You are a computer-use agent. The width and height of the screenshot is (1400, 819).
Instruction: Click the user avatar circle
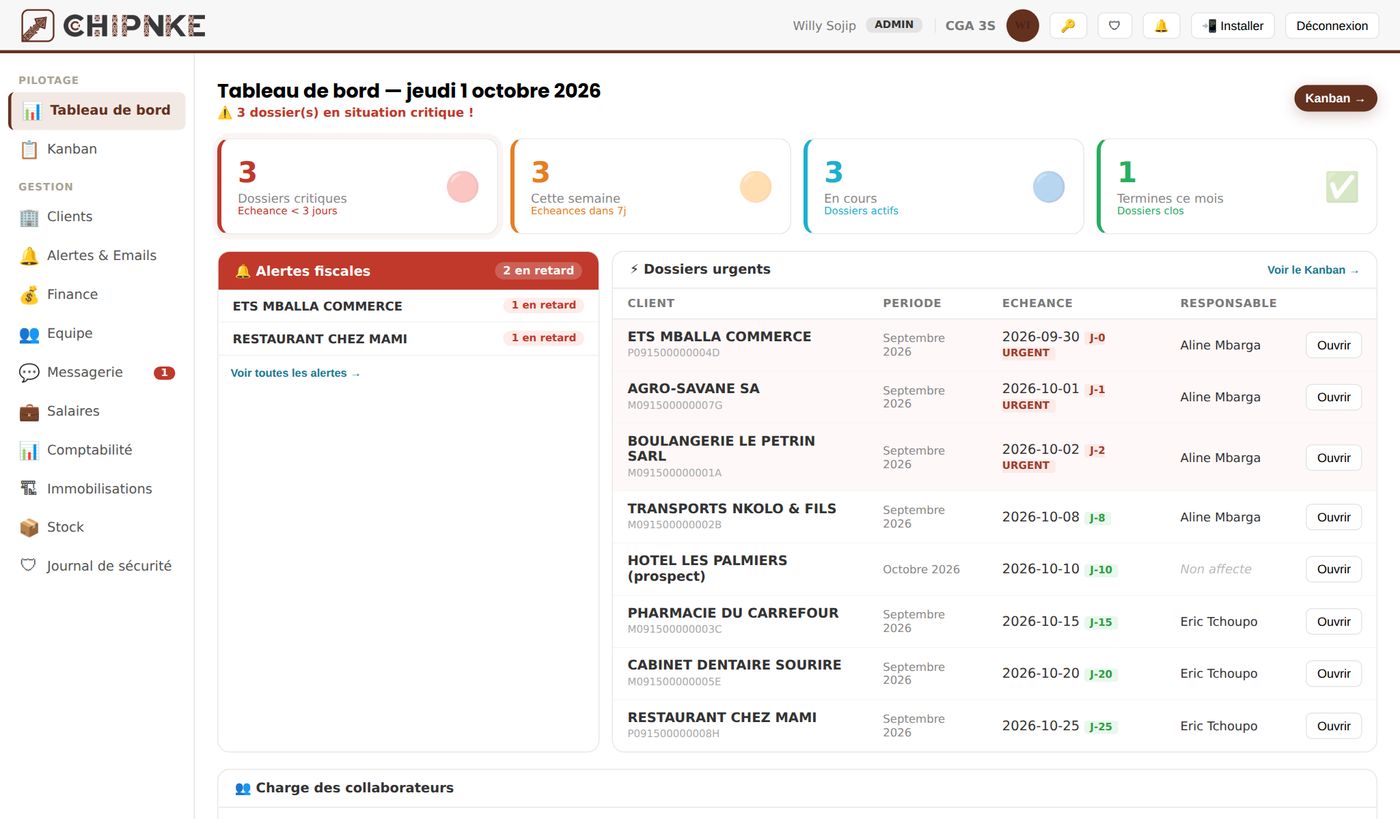[1022, 26]
